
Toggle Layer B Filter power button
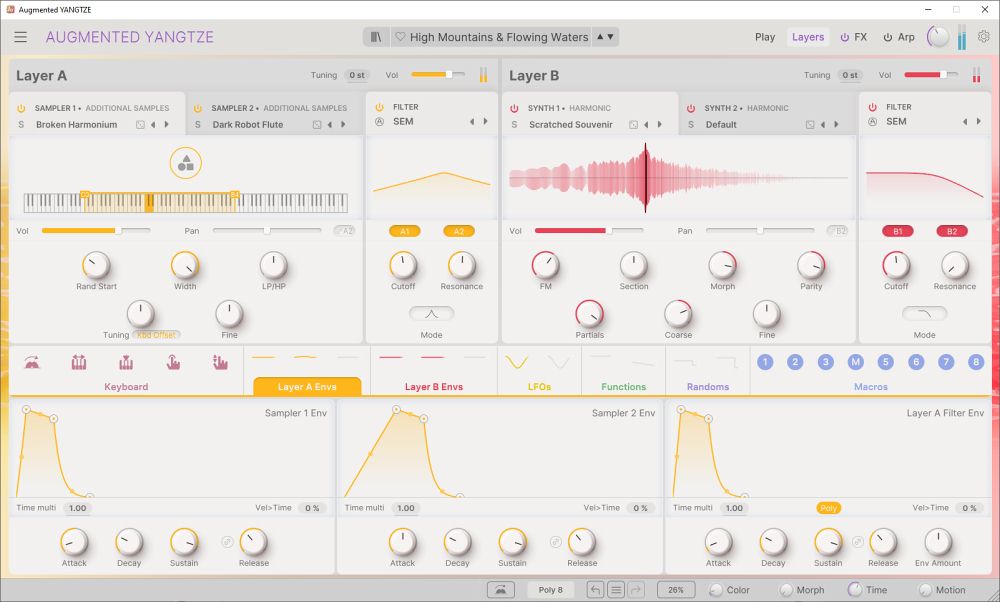click(872, 107)
